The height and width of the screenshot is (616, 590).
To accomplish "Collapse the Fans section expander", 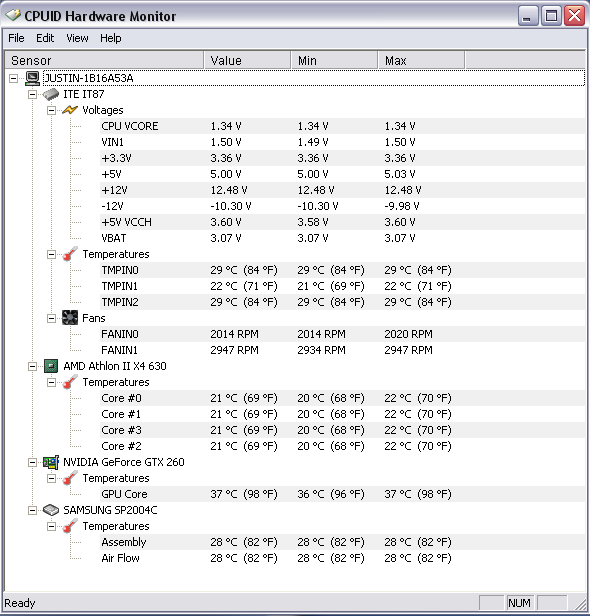I will pyautogui.click(x=51, y=318).
